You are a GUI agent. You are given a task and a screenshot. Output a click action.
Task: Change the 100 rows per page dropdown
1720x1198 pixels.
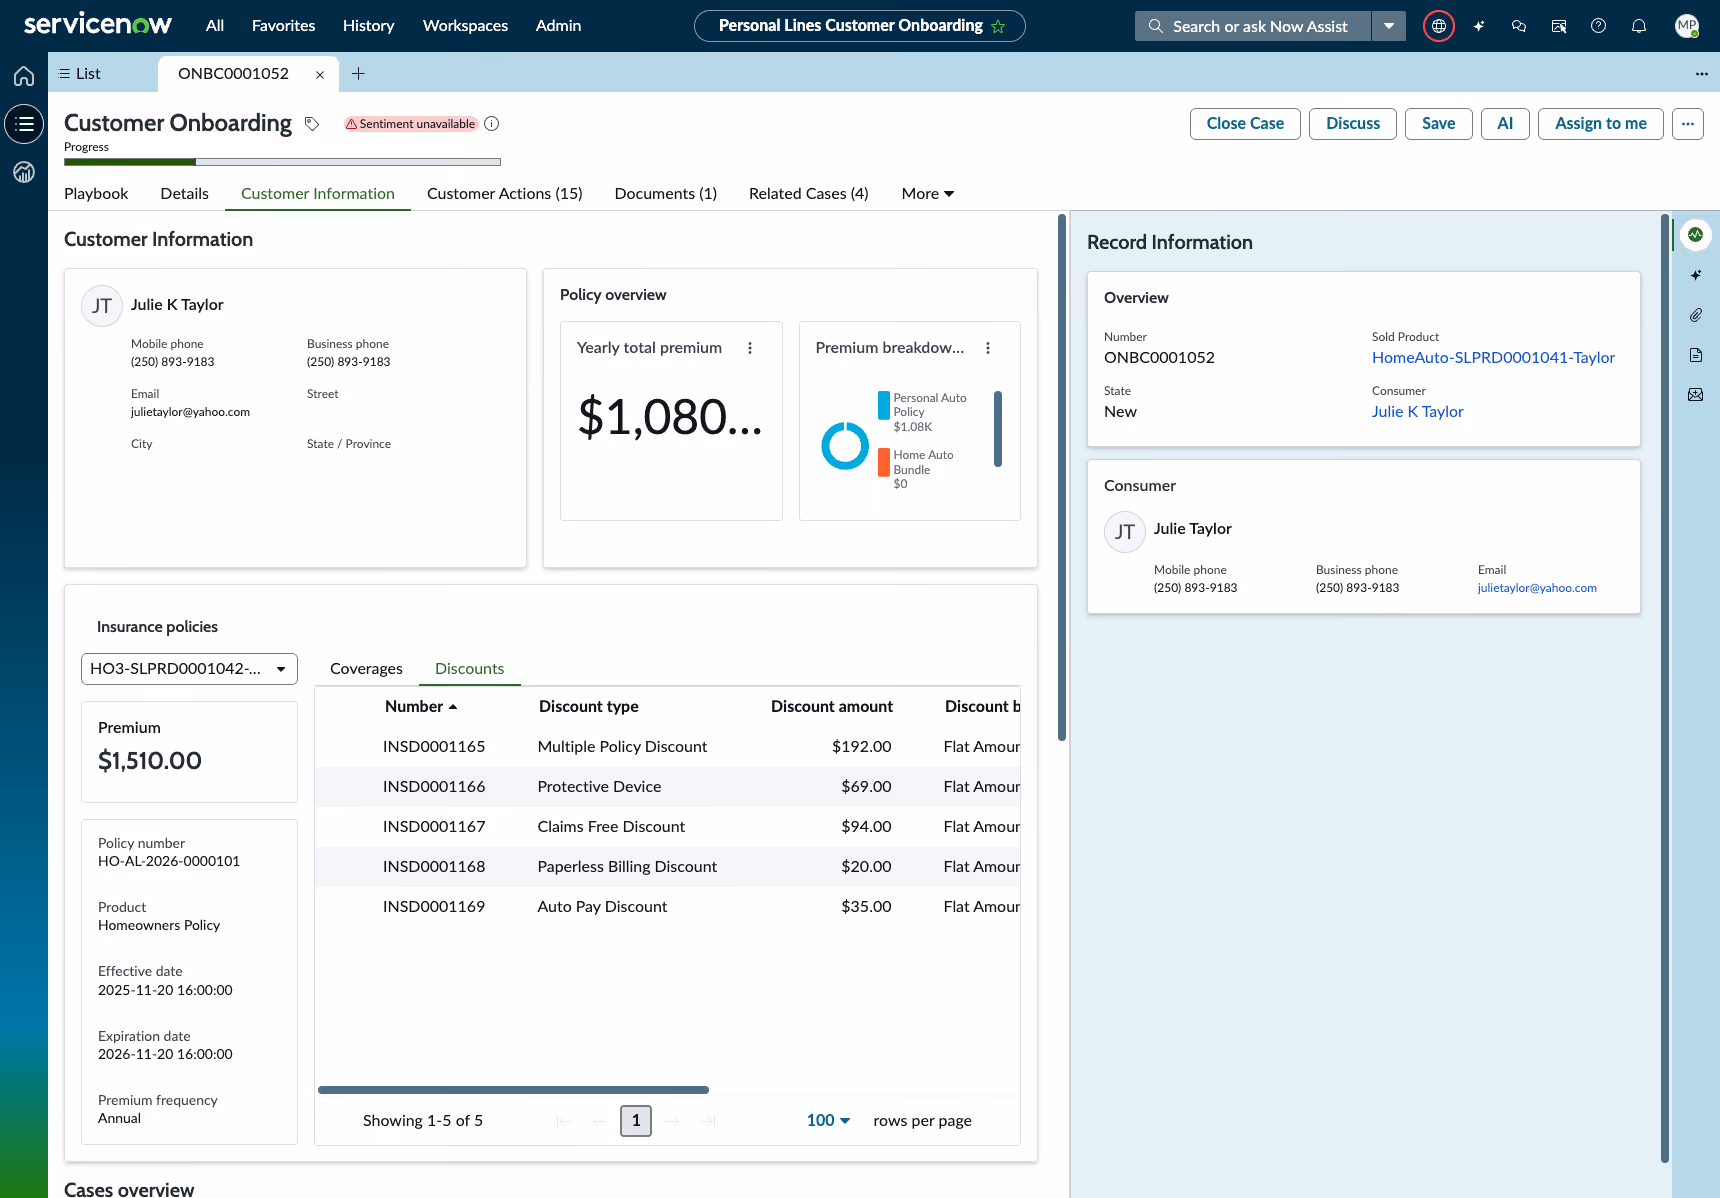828,1120
